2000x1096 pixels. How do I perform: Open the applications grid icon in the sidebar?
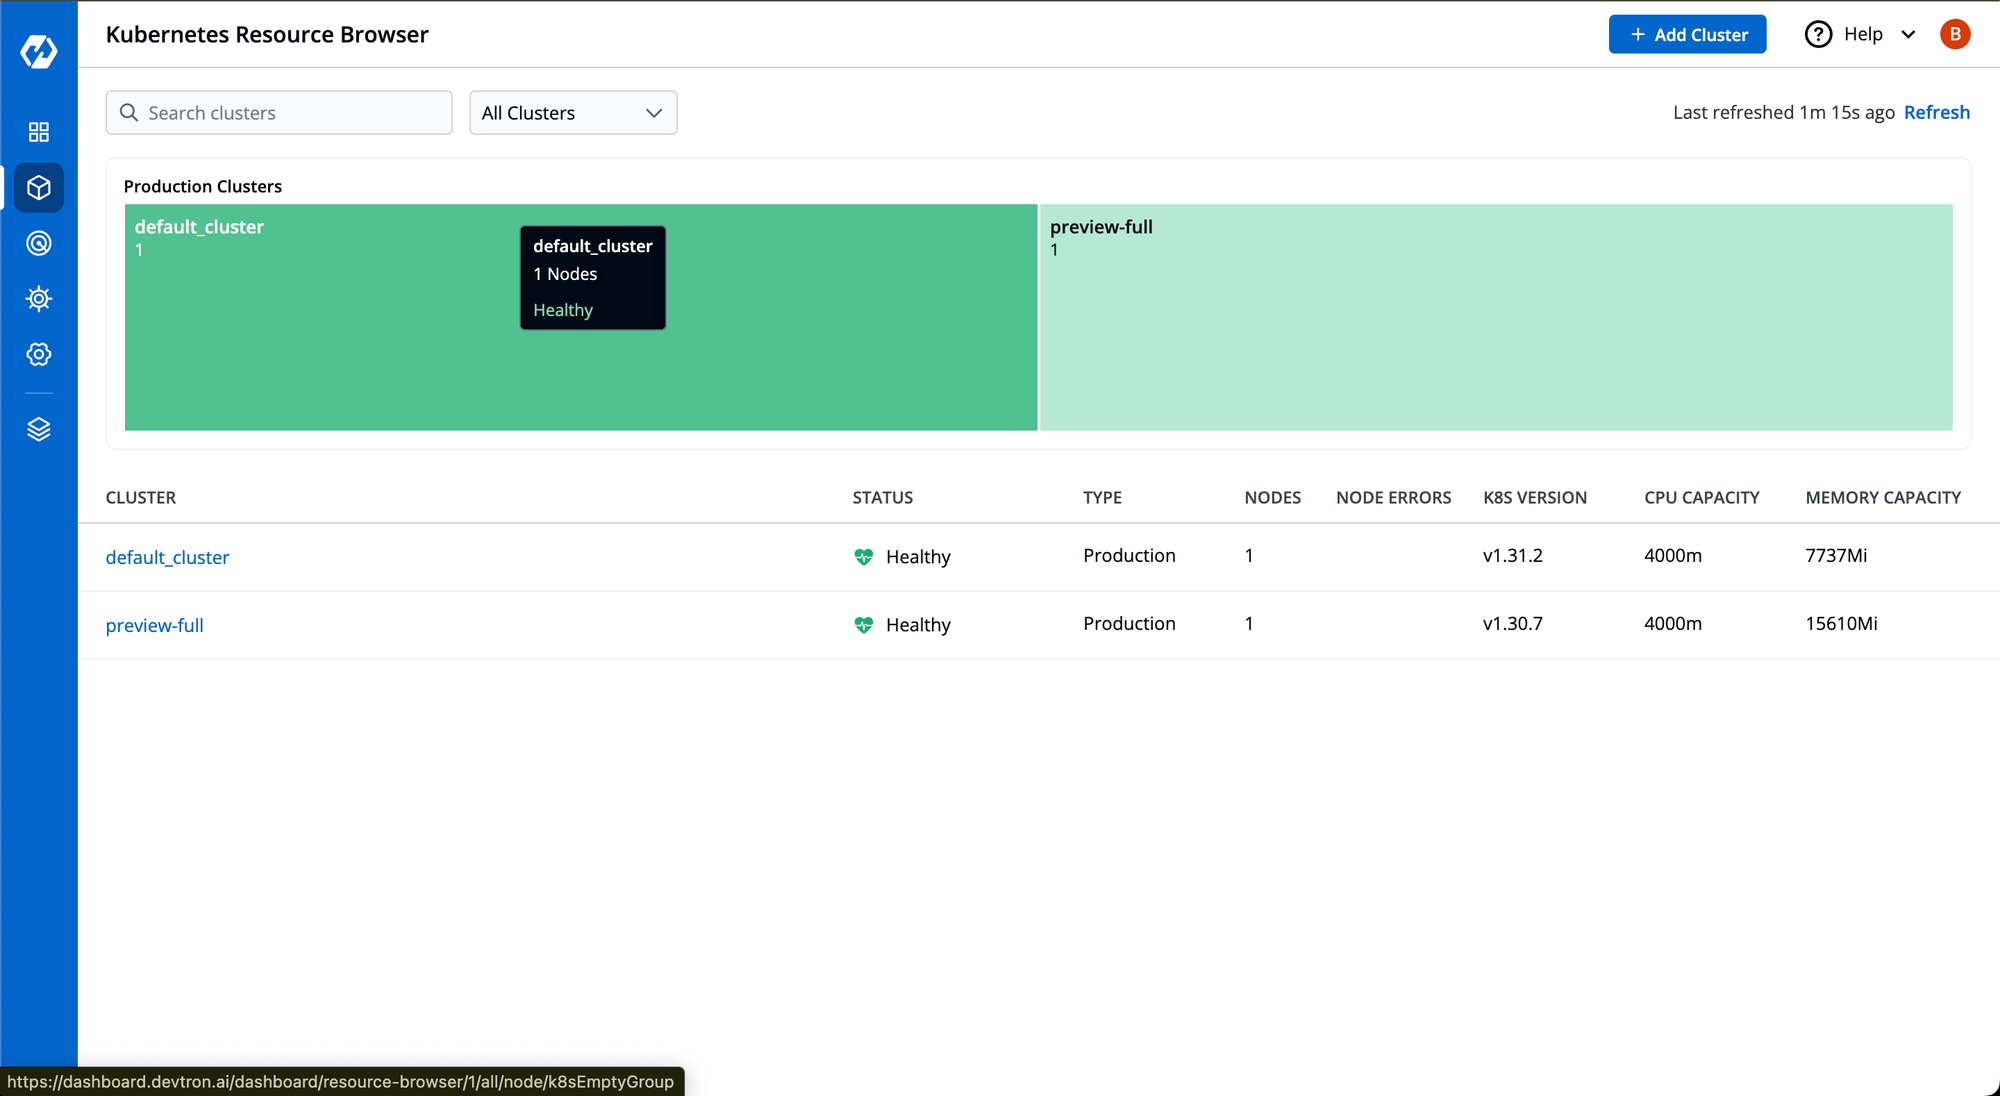click(x=39, y=132)
